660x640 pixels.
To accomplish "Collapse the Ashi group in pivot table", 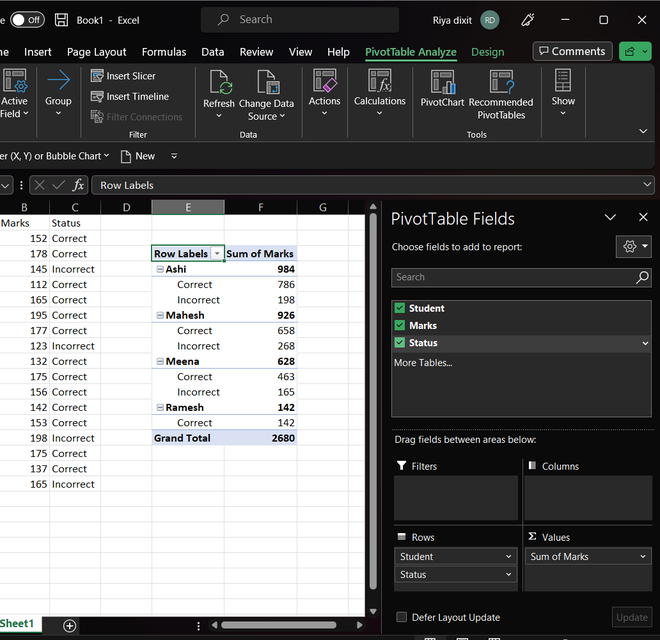I will [x=159, y=270].
